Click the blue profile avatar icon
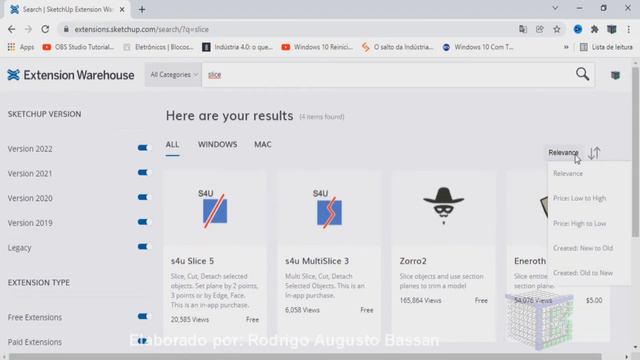Viewport: 640px width, 360px height. tap(578, 29)
